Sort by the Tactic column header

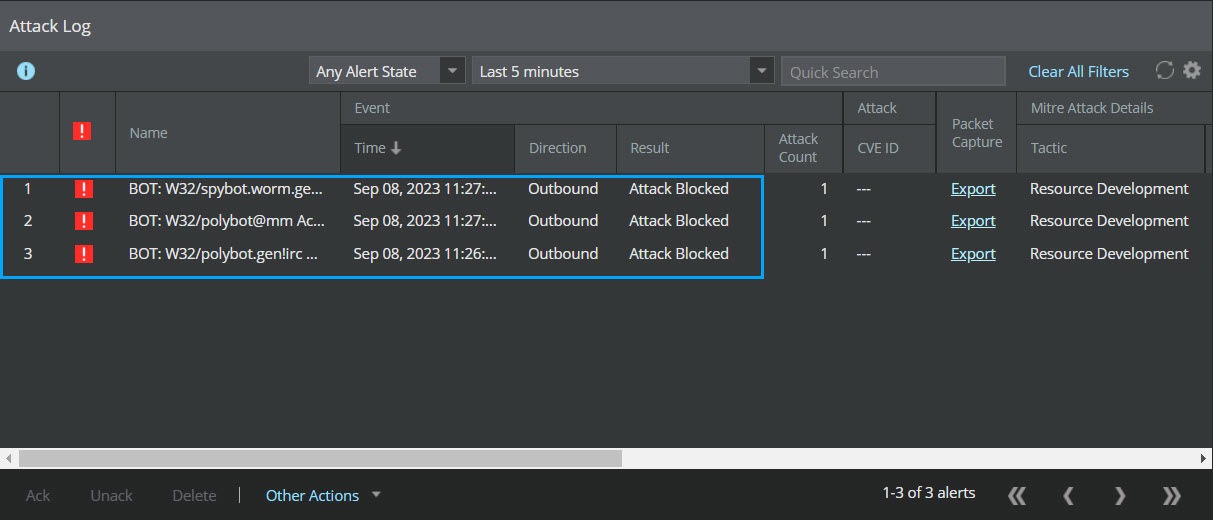[1110, 148]
